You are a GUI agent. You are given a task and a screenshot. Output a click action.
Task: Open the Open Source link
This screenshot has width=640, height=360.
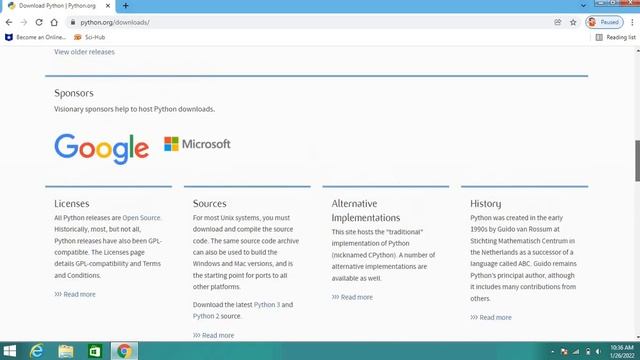(x=141, y=218)
